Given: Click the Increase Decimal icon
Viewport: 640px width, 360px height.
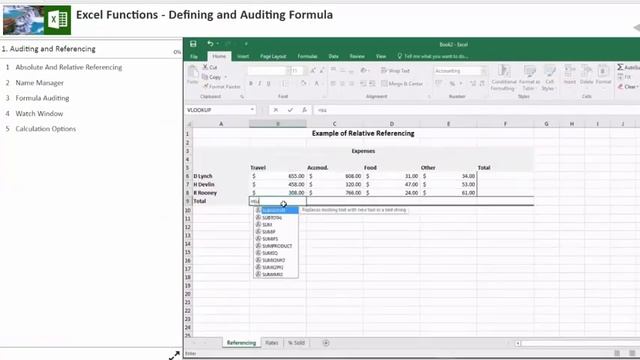Looking at the screenshot, I should pyautogui.click(x=473, y=84).
